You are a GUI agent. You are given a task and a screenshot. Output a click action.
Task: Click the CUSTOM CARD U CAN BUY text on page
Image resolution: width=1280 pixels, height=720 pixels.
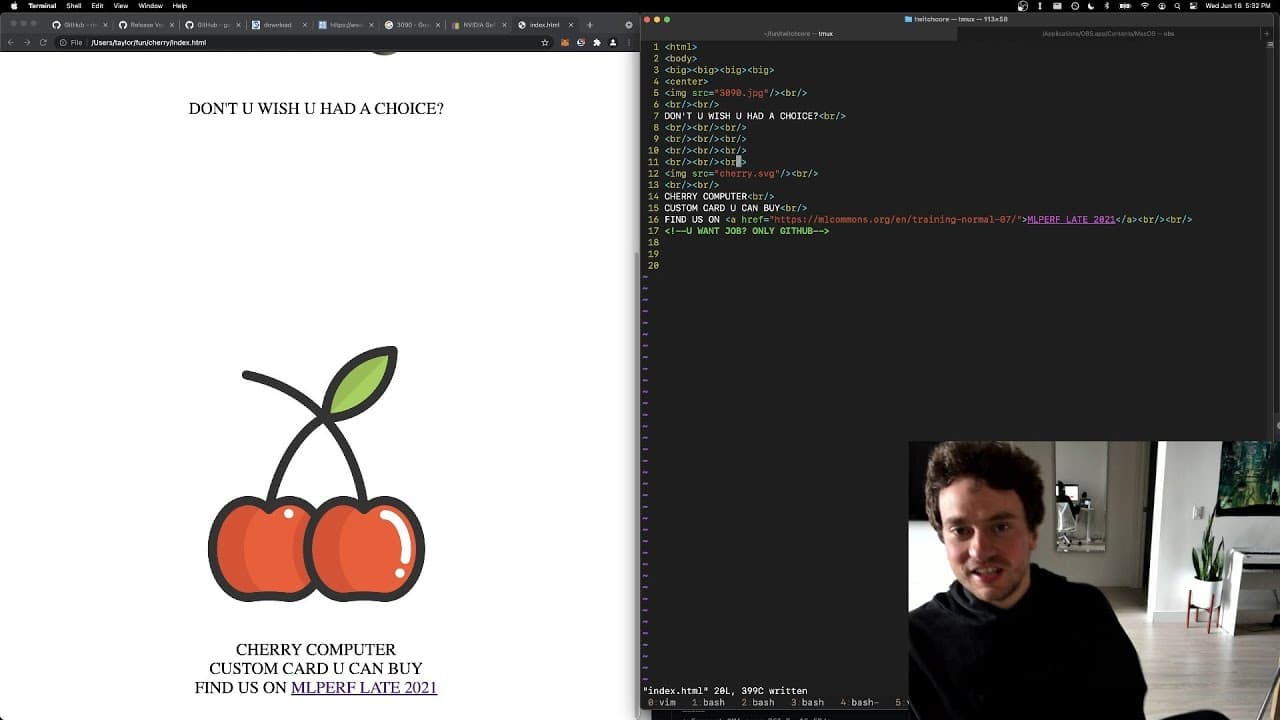316,669
